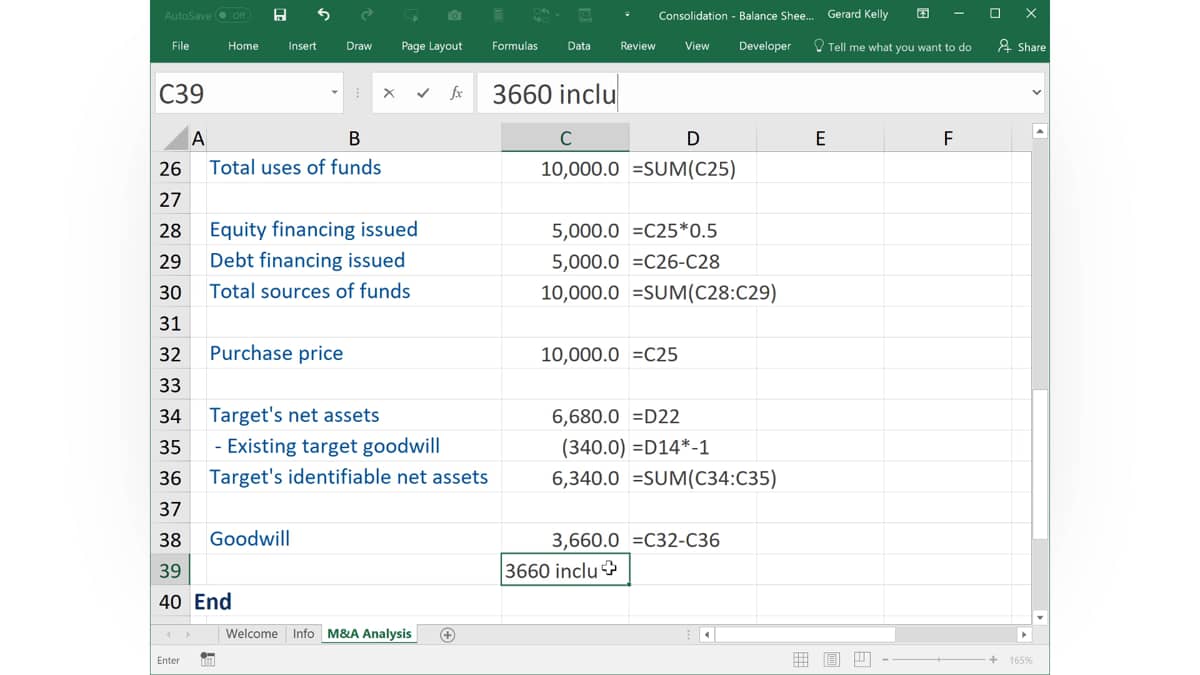Select column B header
Viewport: 1200px width, 675px height.
point(354,139)
